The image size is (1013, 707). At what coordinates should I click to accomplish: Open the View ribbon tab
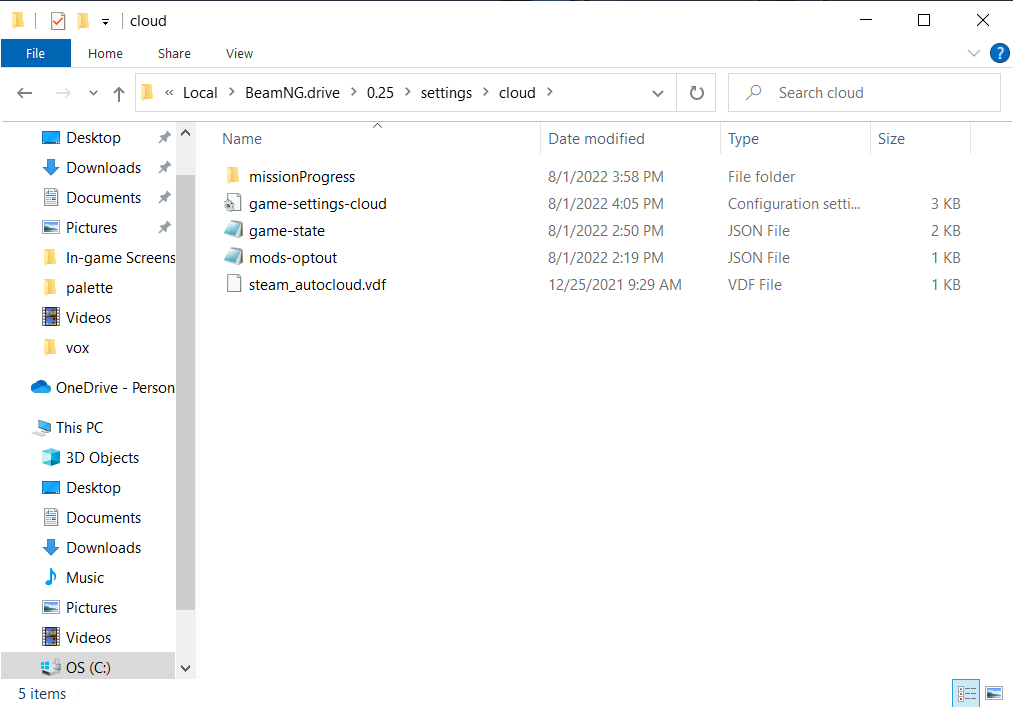pos(239,53)
